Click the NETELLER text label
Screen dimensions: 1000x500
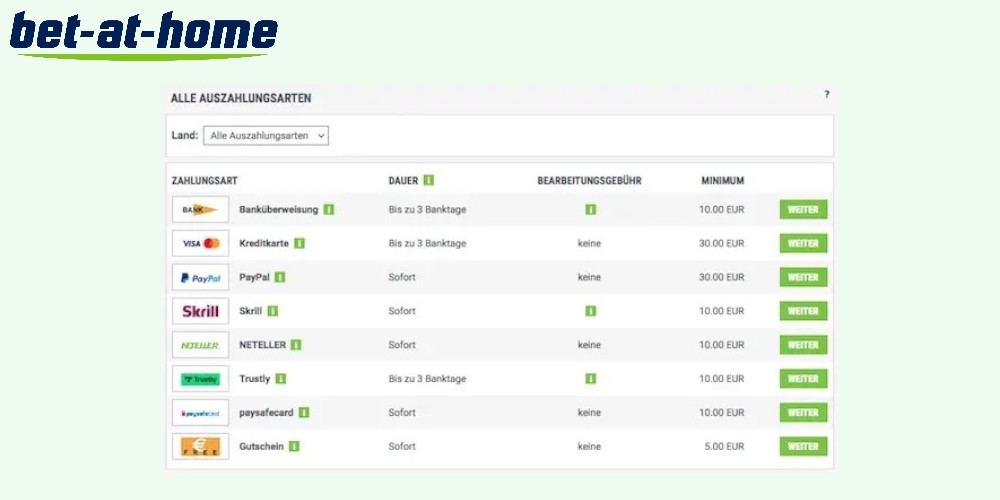pyautogui.click(x=263, y=344)
